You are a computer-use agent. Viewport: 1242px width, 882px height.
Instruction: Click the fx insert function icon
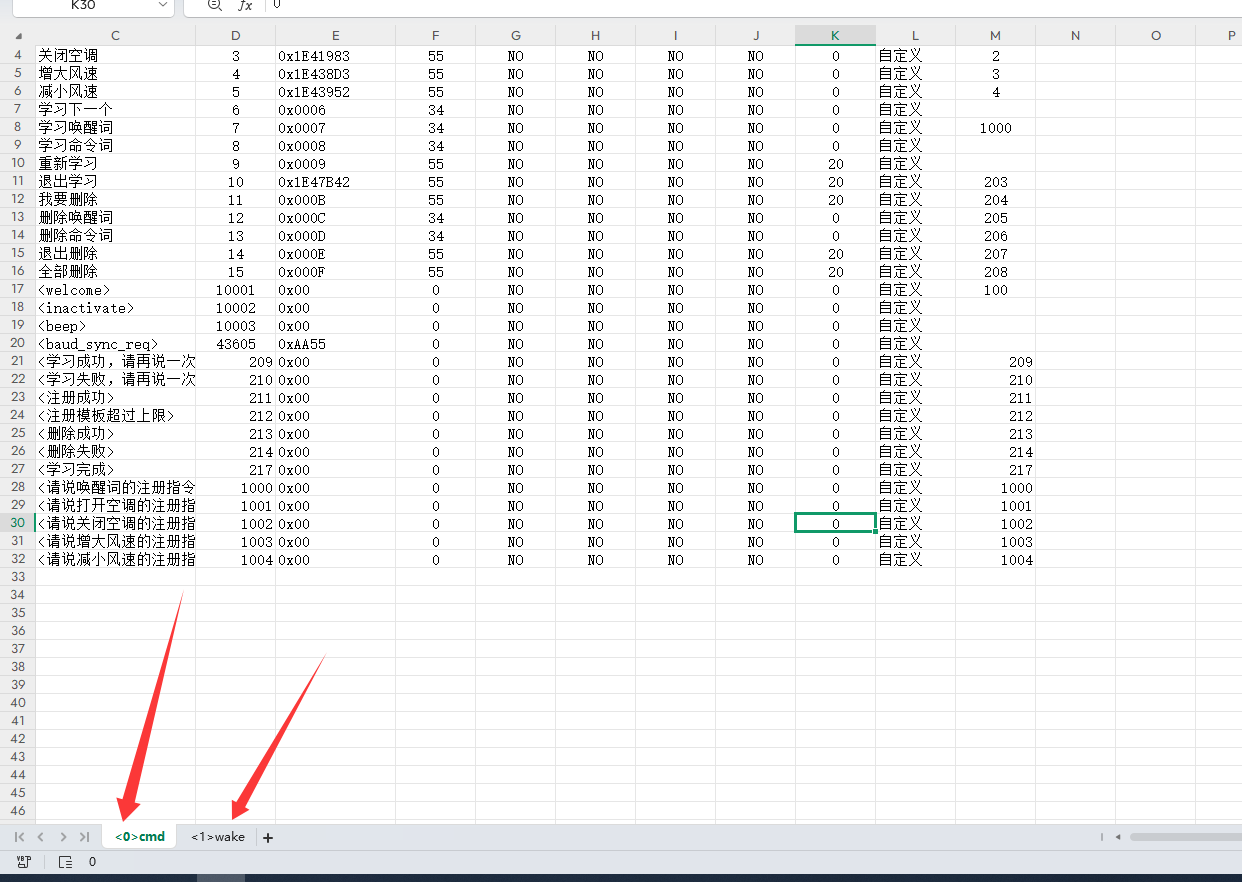tap(245, 5)
